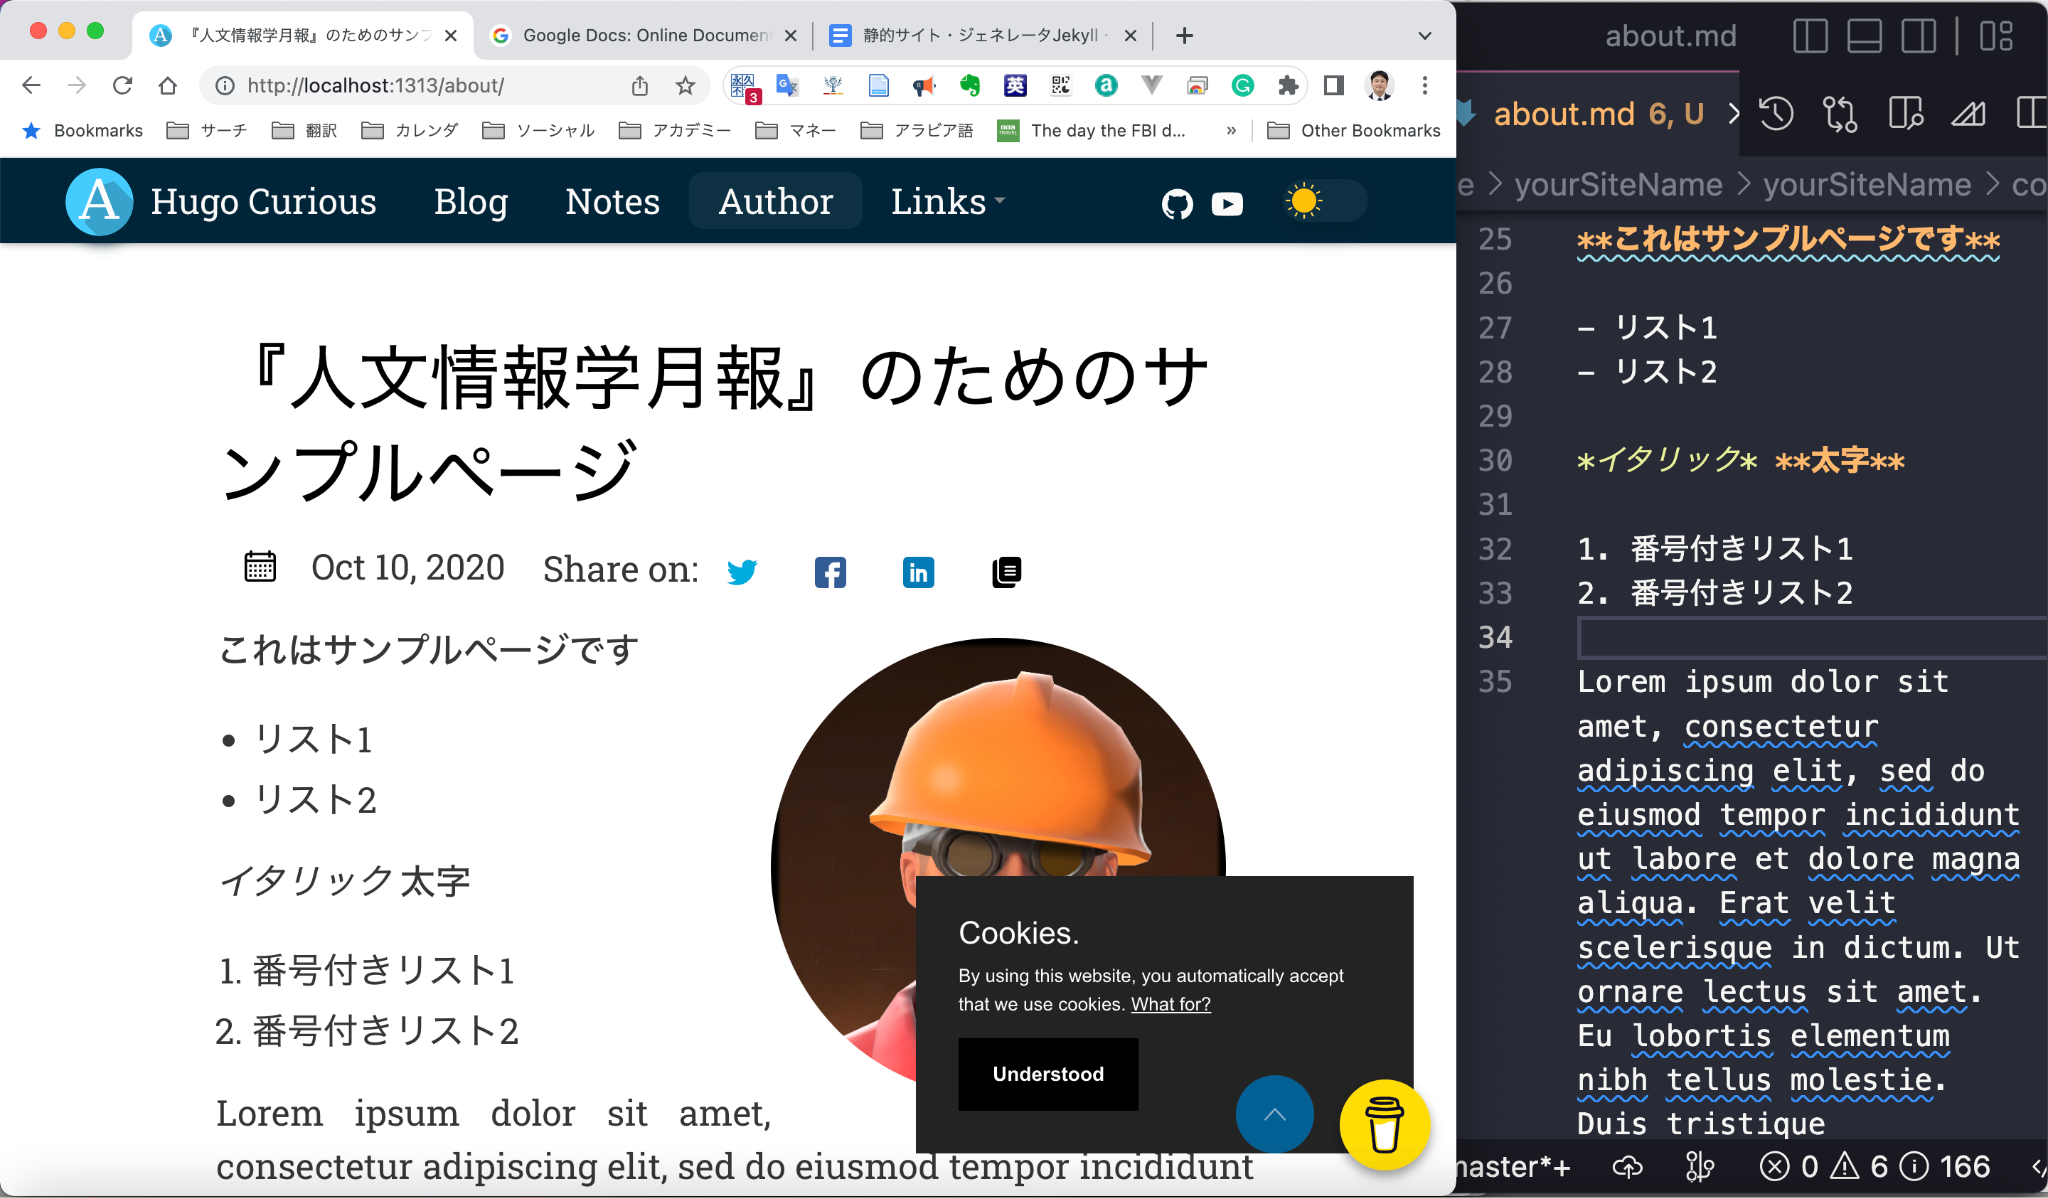
Task: Open the Extensions puzzle menu
Action: pos(1288,86)
